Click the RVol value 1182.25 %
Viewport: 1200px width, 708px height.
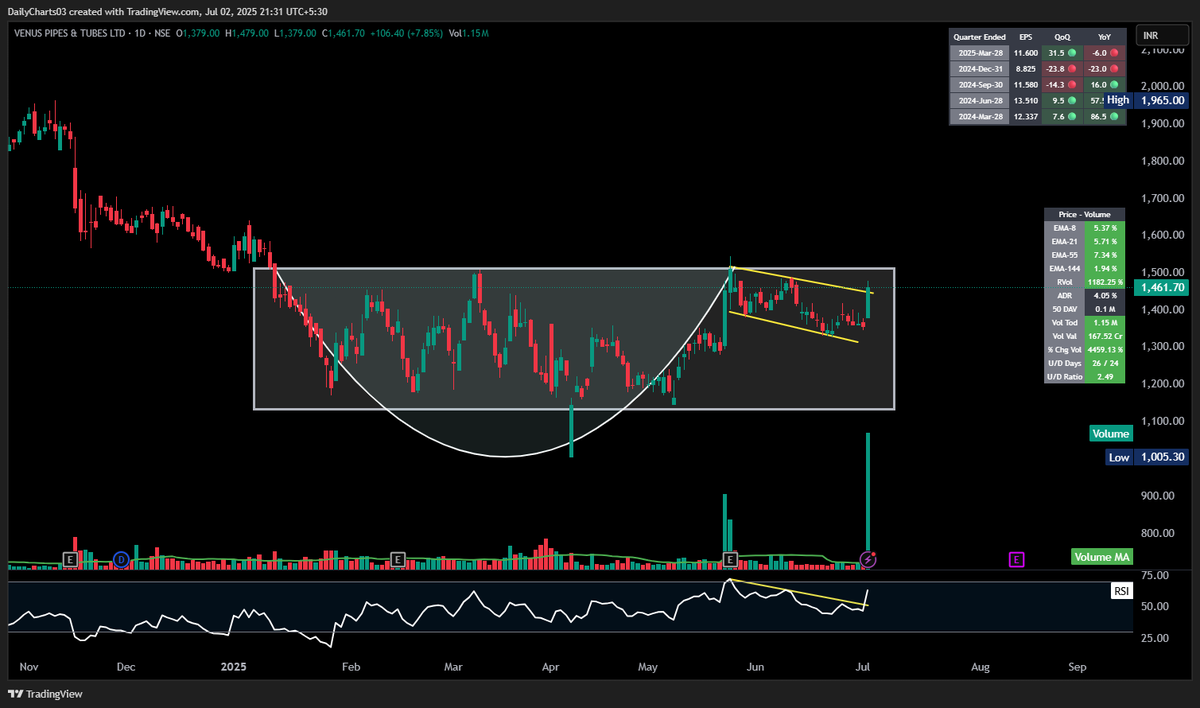coord(1104,282)
